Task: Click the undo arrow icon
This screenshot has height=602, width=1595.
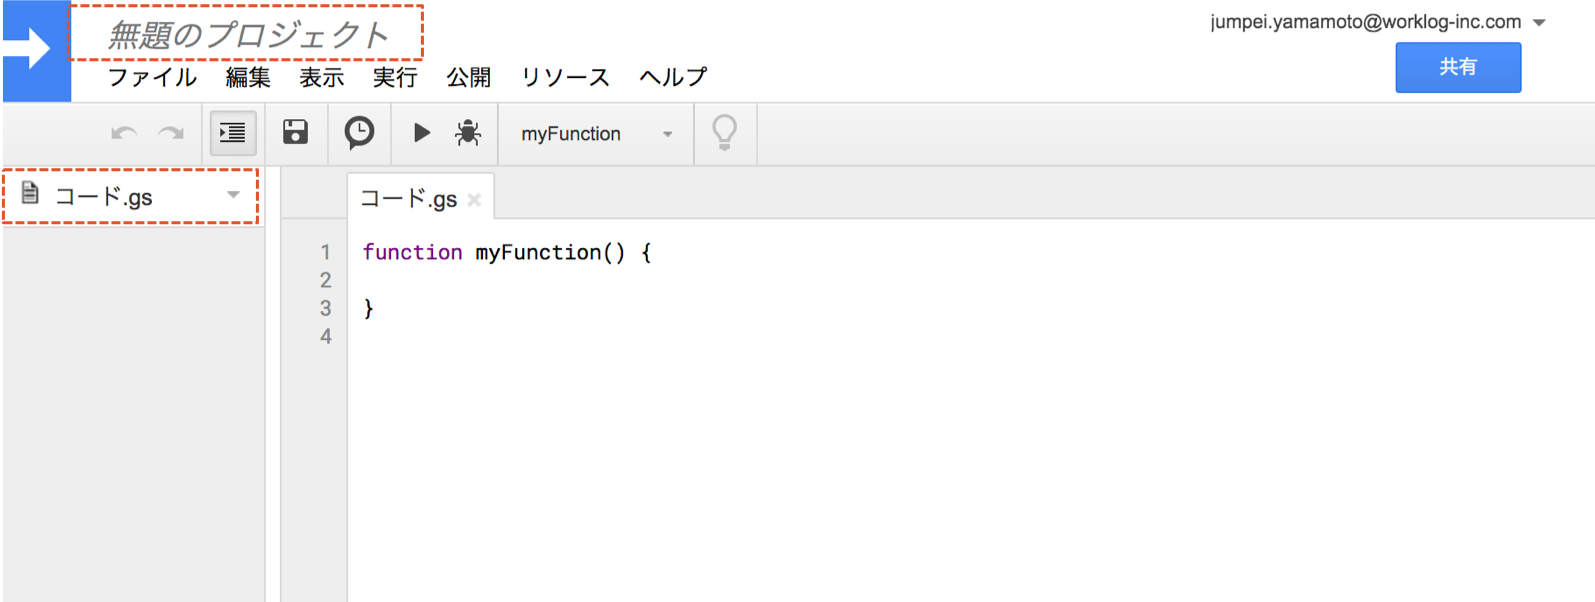Action: 124,133
